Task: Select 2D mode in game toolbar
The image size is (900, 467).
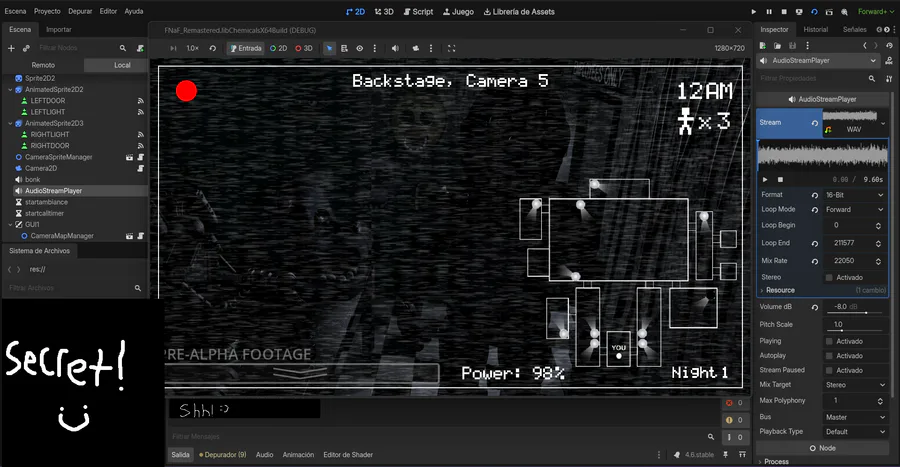Action: [x=278, y=49]
